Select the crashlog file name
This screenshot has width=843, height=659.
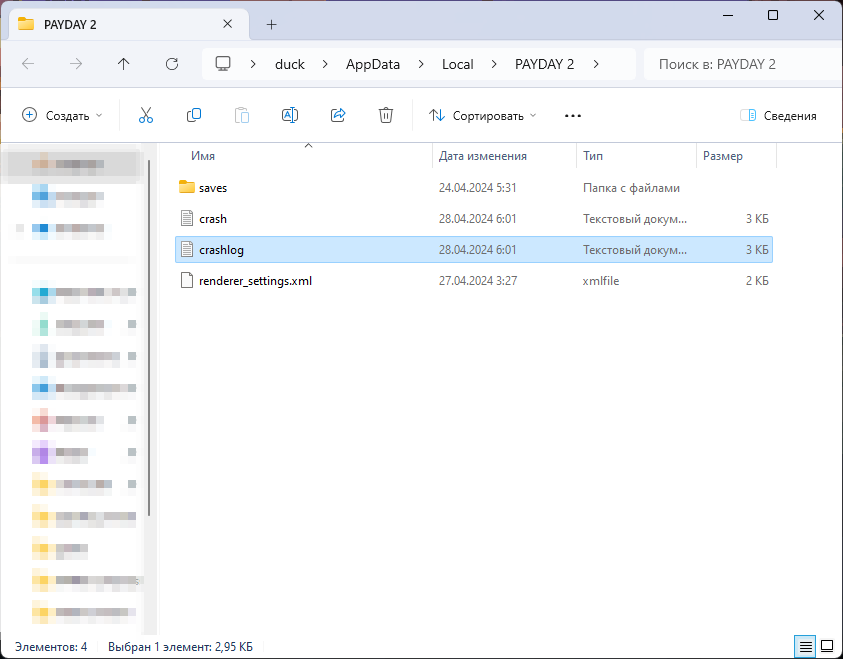pyautogui.click(x=222, y=250)
